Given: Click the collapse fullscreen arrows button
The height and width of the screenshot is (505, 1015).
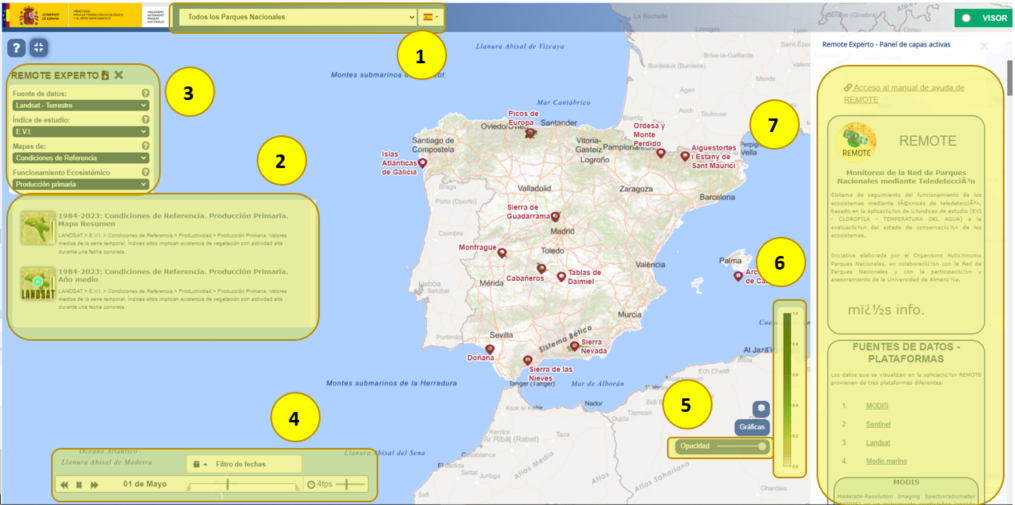Looking at the screenshot, I should (x=39, y=47).
